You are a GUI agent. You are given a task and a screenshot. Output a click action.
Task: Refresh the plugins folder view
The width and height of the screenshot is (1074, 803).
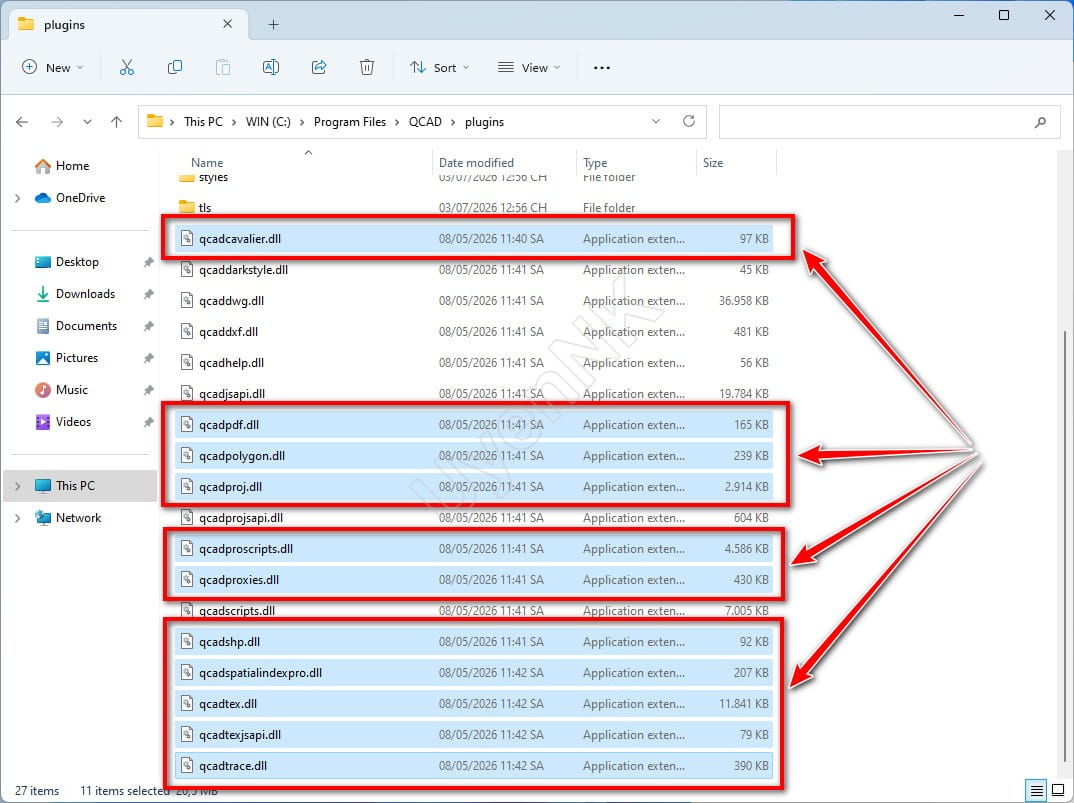688,121
